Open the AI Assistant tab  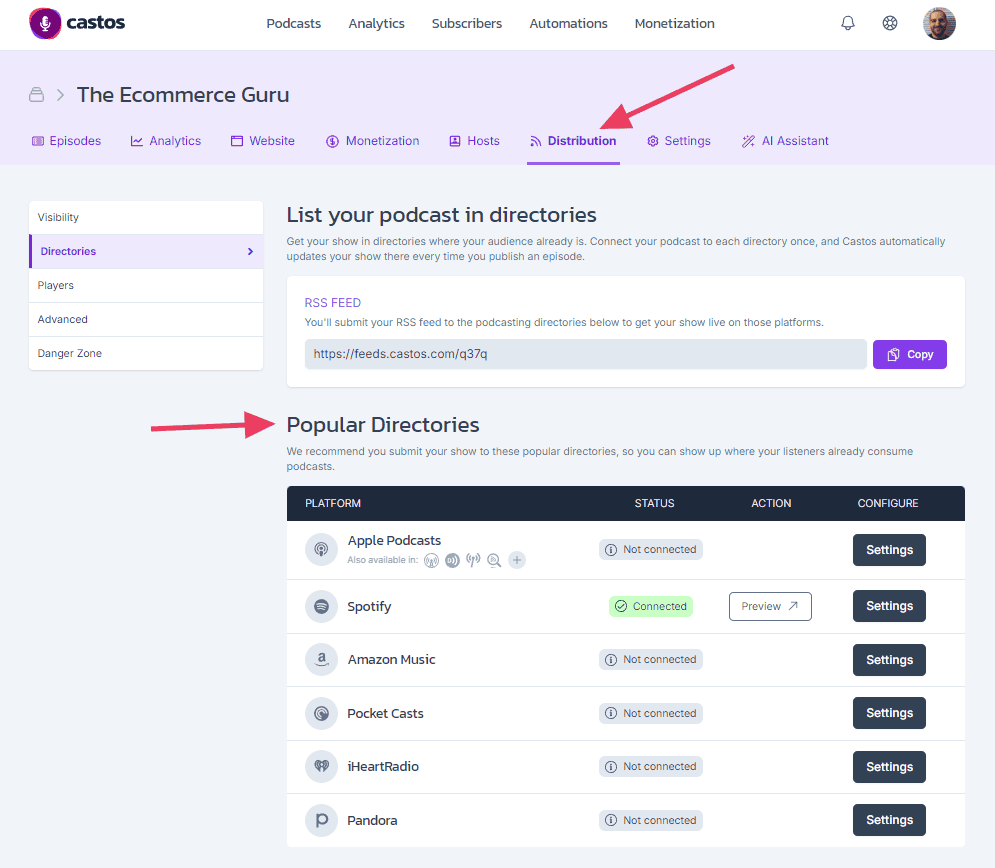pyautogui.click(x=785, y=141)
